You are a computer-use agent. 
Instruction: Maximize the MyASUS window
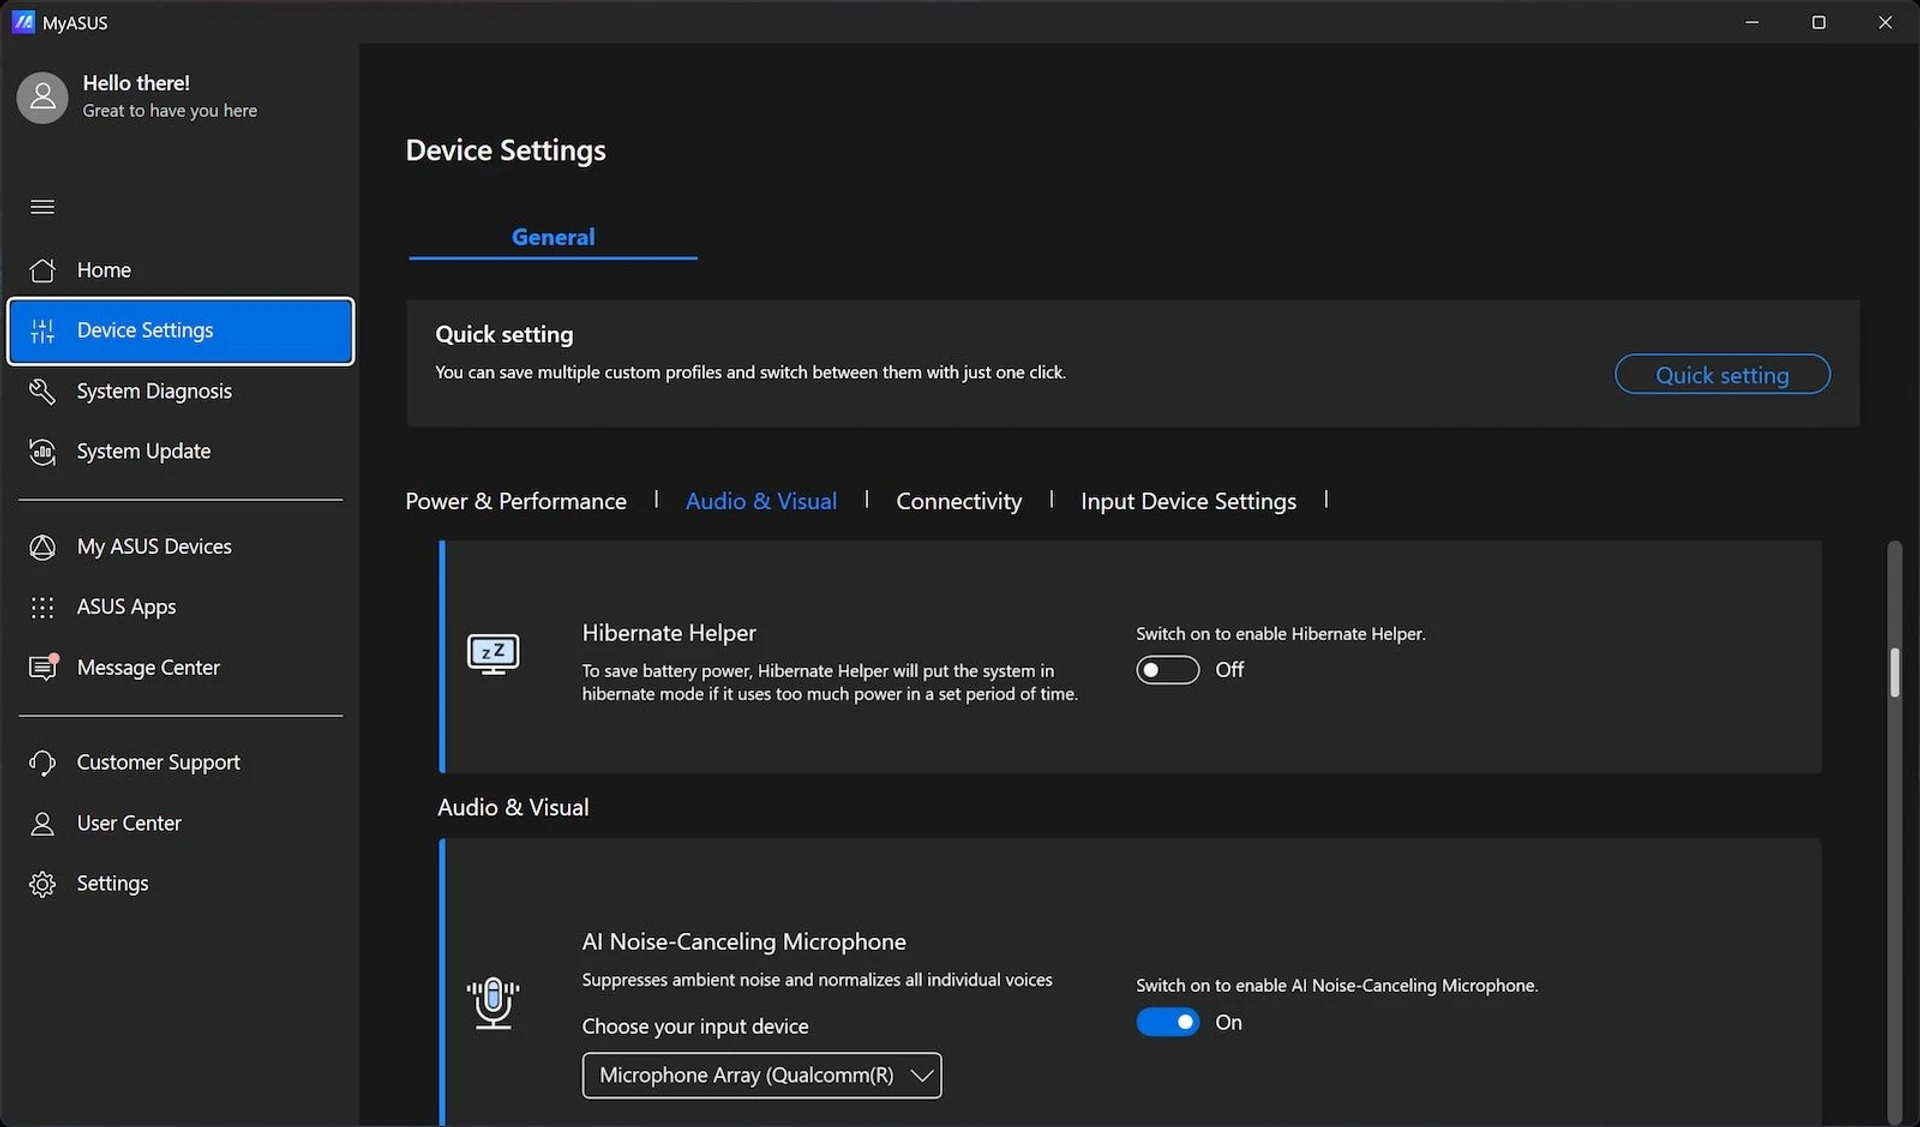click(x=1818, y=22)
